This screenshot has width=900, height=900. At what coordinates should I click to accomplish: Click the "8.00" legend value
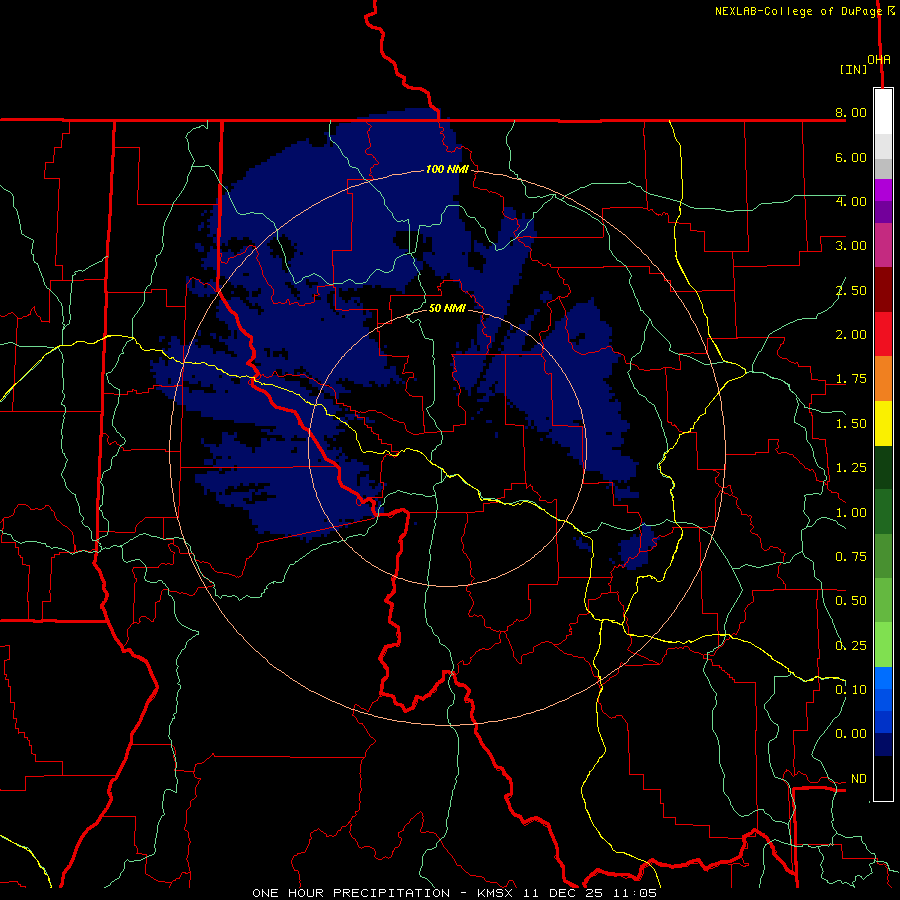pos(851,112)
